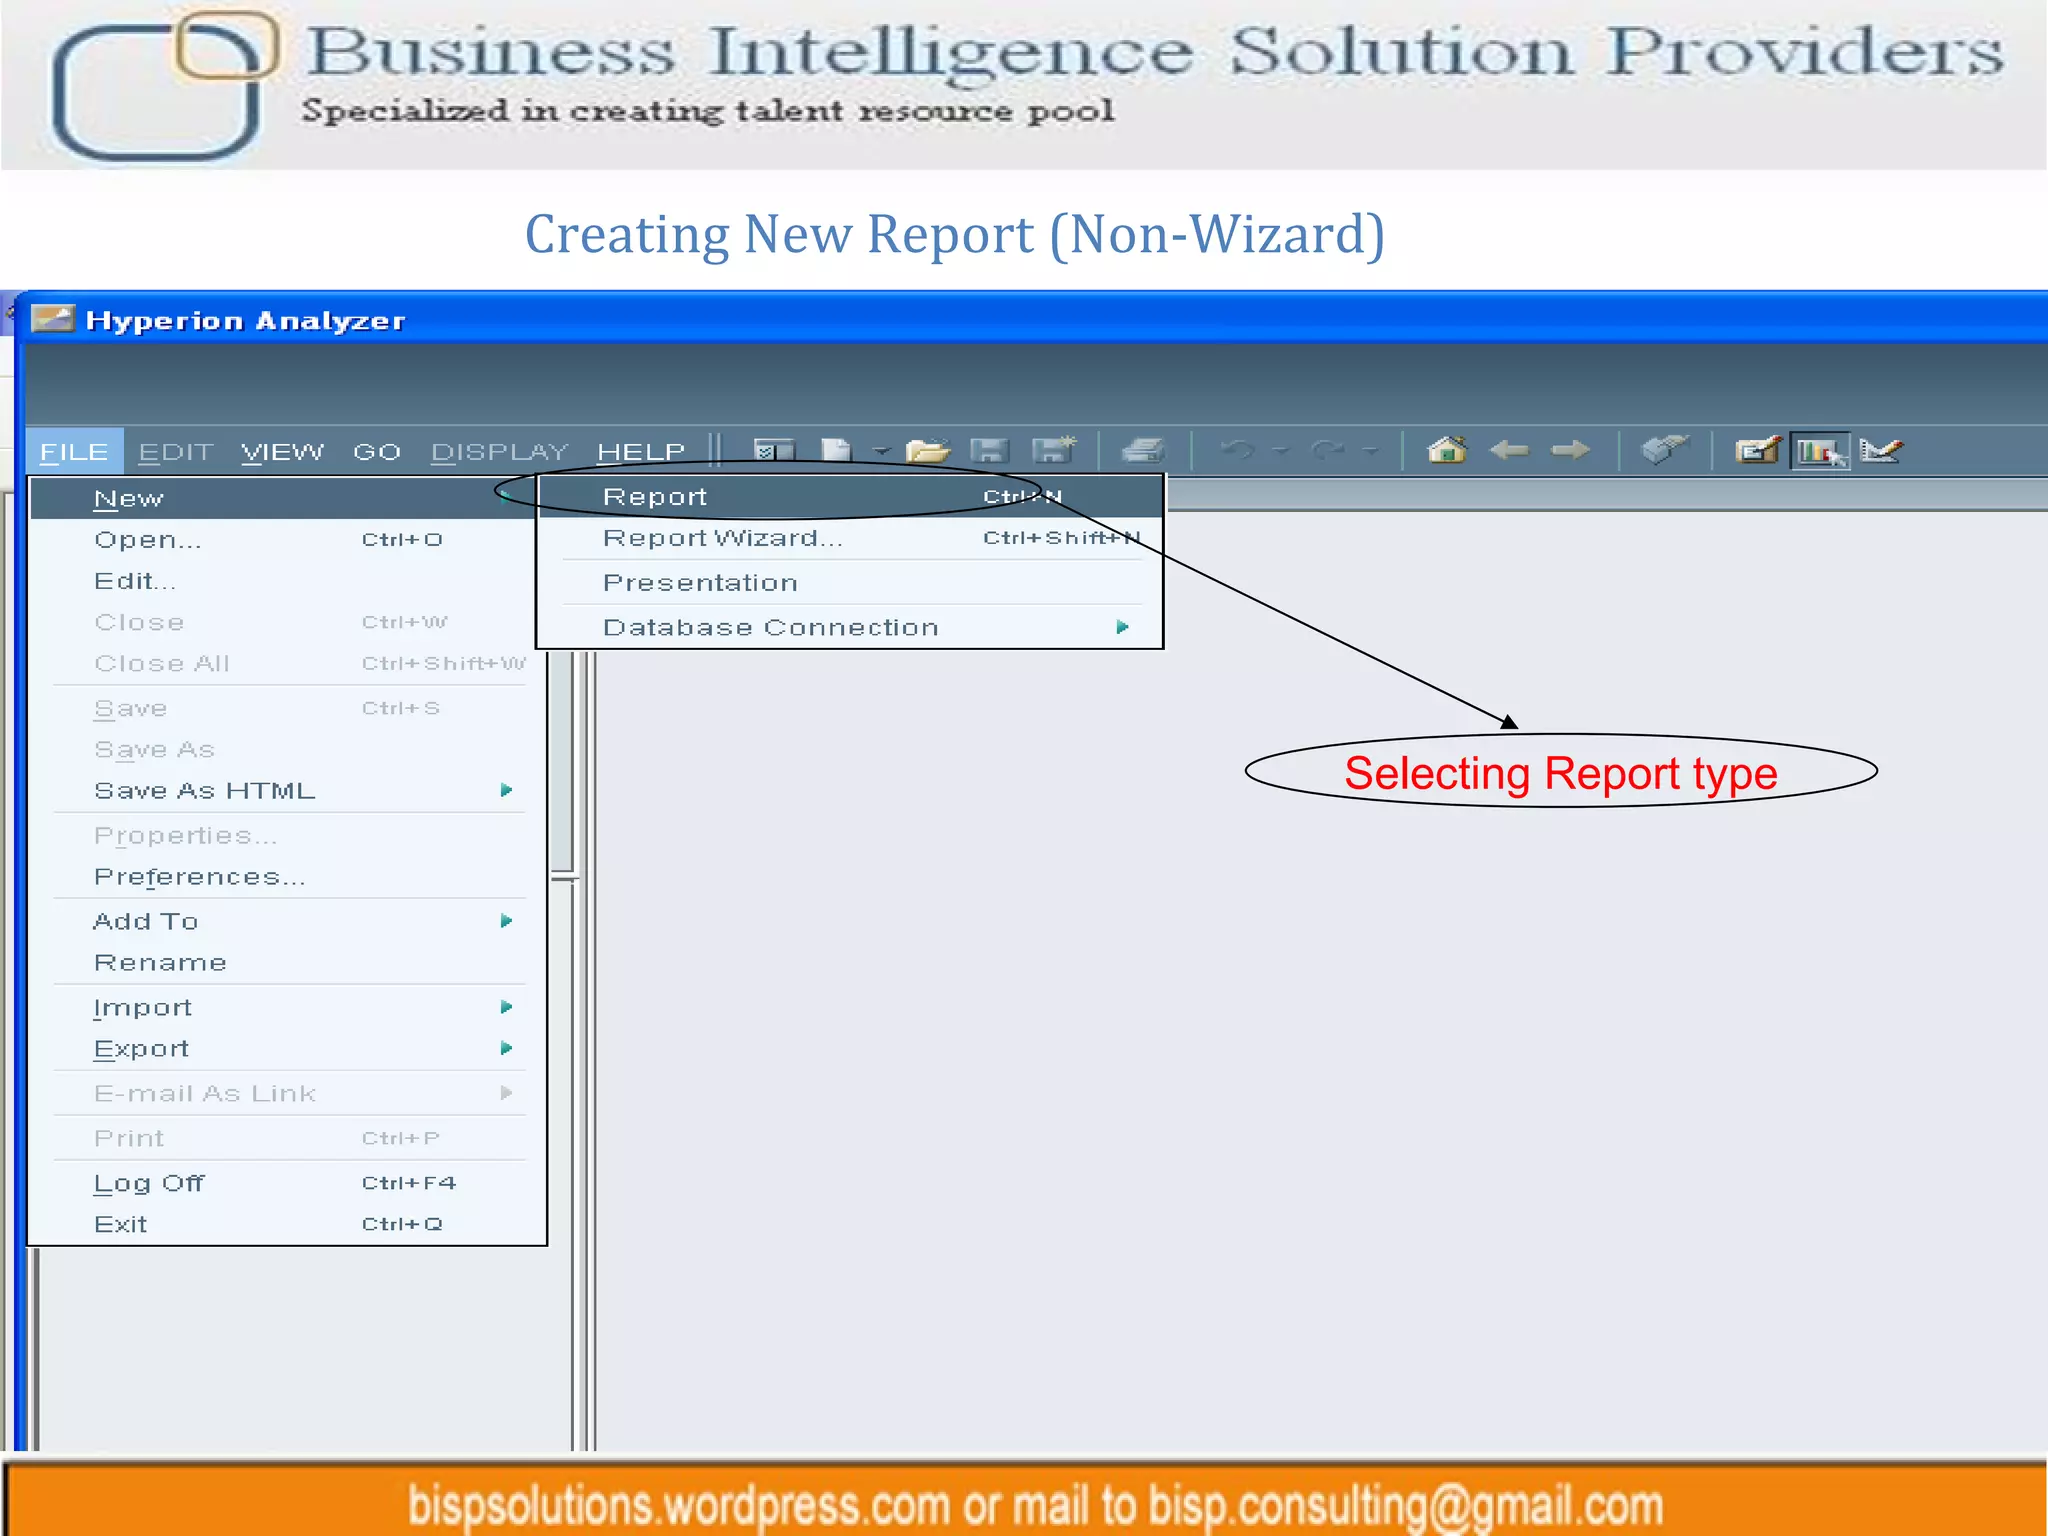Select Report in the New submenu
This screenshot has width=2048, height=1536.
pyautogui.click(x=850, y=496)
